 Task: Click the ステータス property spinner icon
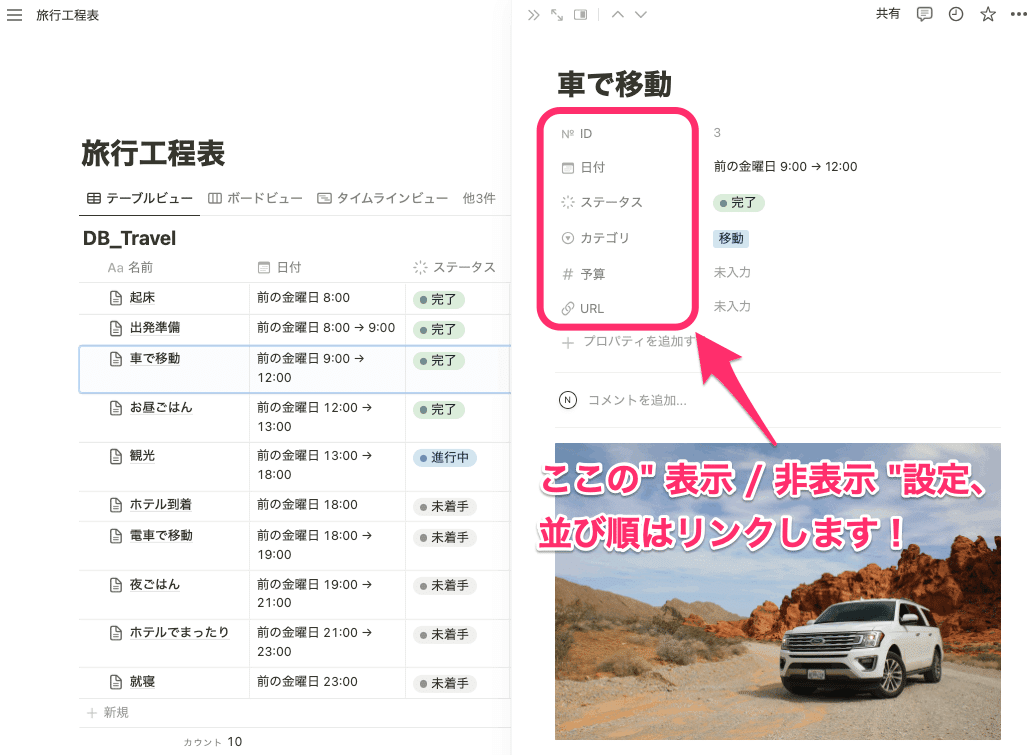570,202
